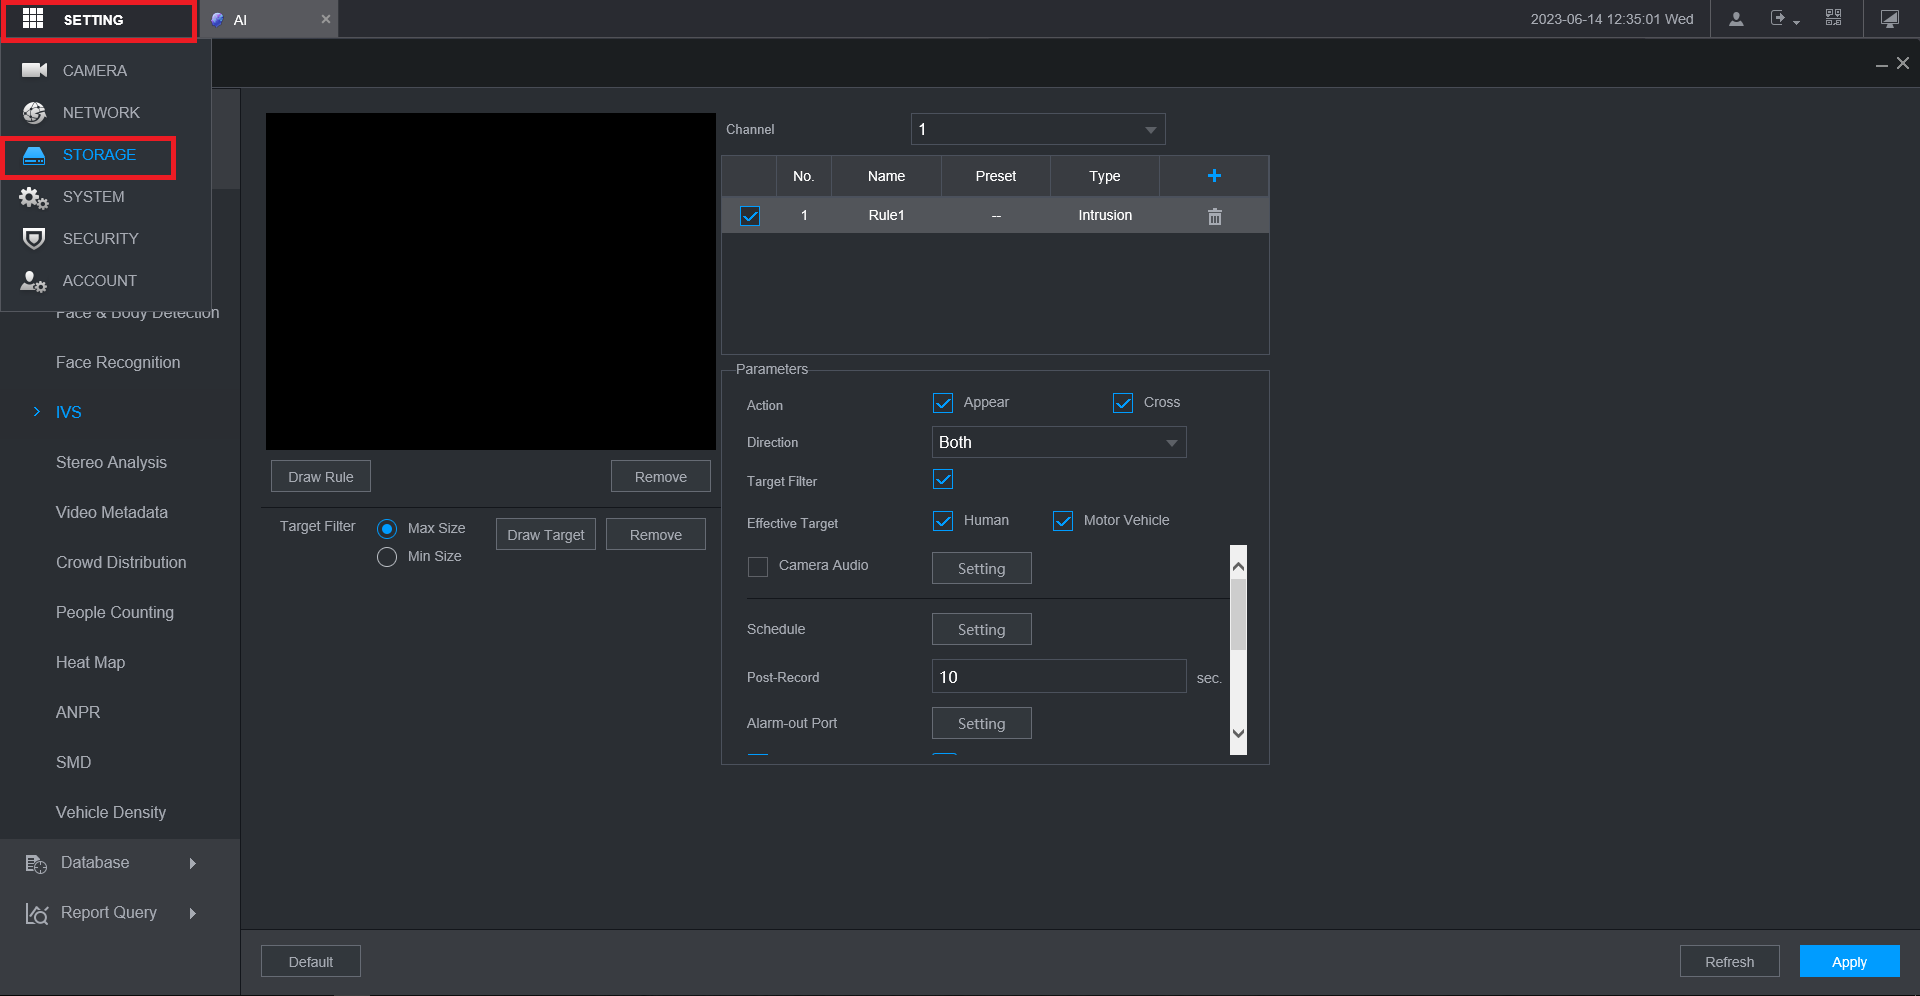Viewport: 1920px width, 996px height.
Task: Click the Post-Record seconds input field
Action: [1058, 677]
